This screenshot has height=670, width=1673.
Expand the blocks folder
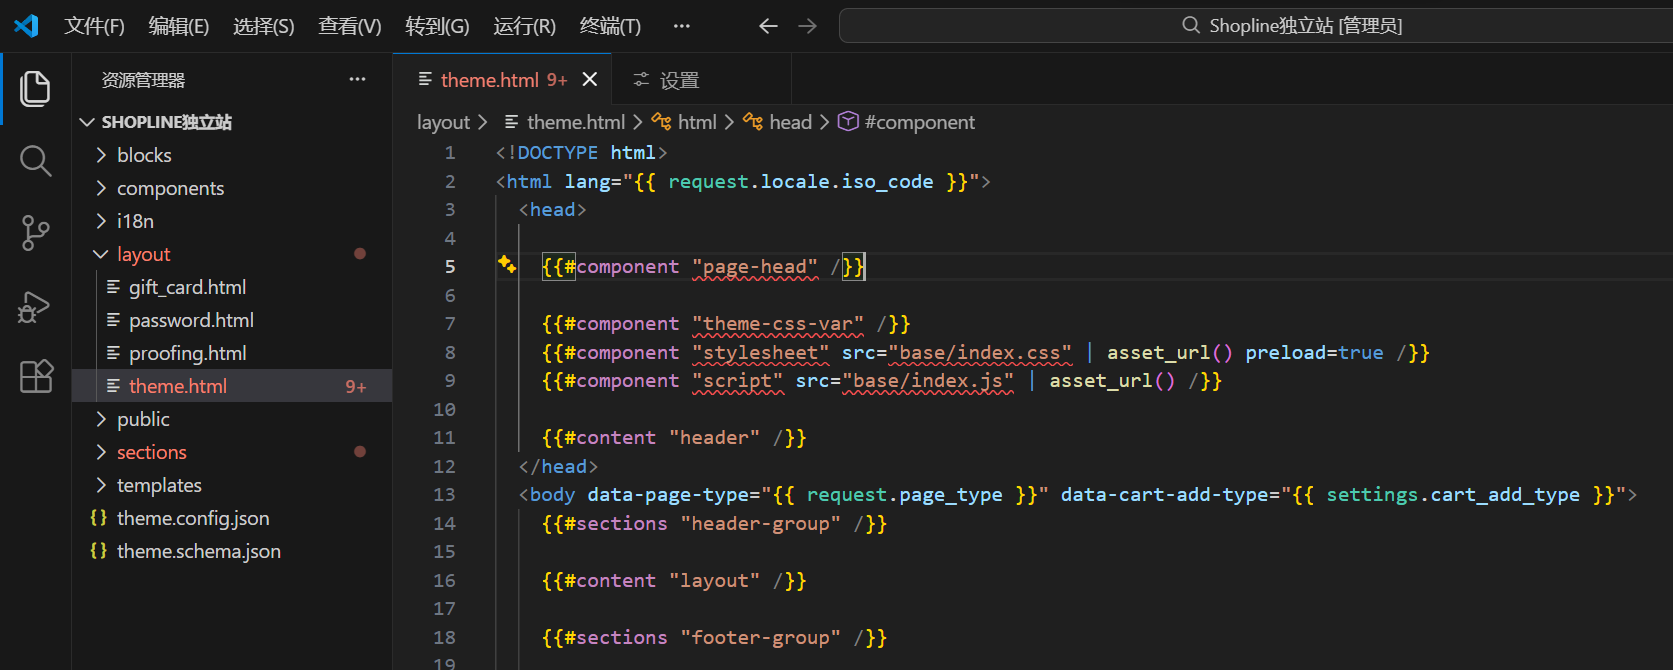[144, 155]
